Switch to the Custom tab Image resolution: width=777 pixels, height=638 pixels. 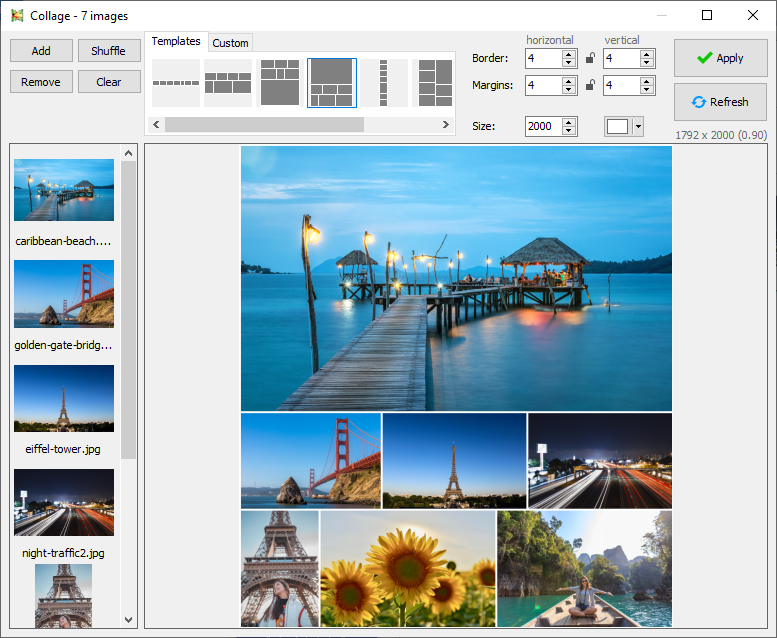[230, 43]
